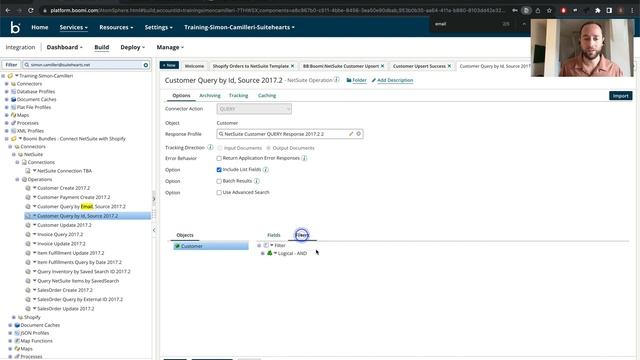This screenshot has height=360, width=640.
Task: Edit the Response Profile using the pencil icon
Action: (351, 134)
